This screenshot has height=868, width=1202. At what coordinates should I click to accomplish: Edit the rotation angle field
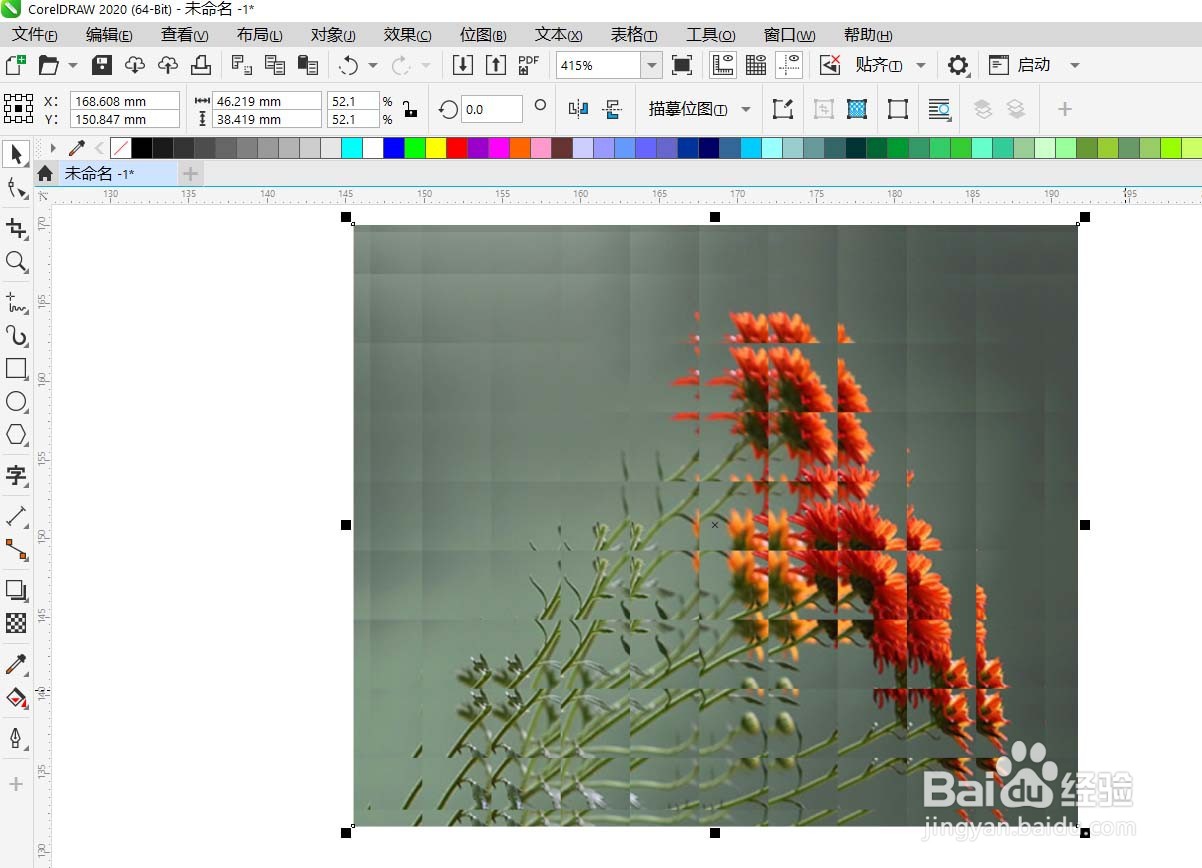(491, 109)
